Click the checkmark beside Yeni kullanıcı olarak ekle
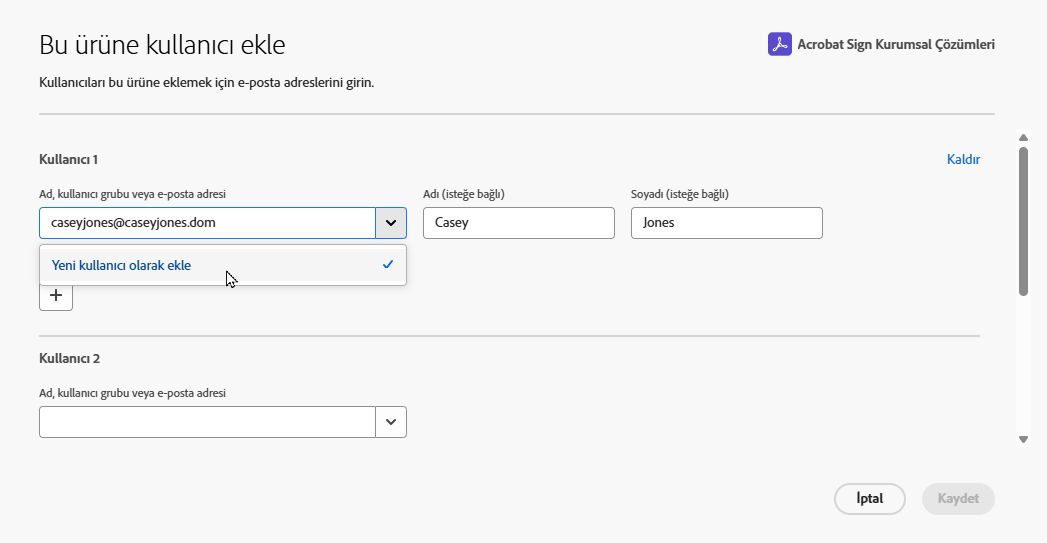This screenshot has width=1047, height=543. click(388, 265)
